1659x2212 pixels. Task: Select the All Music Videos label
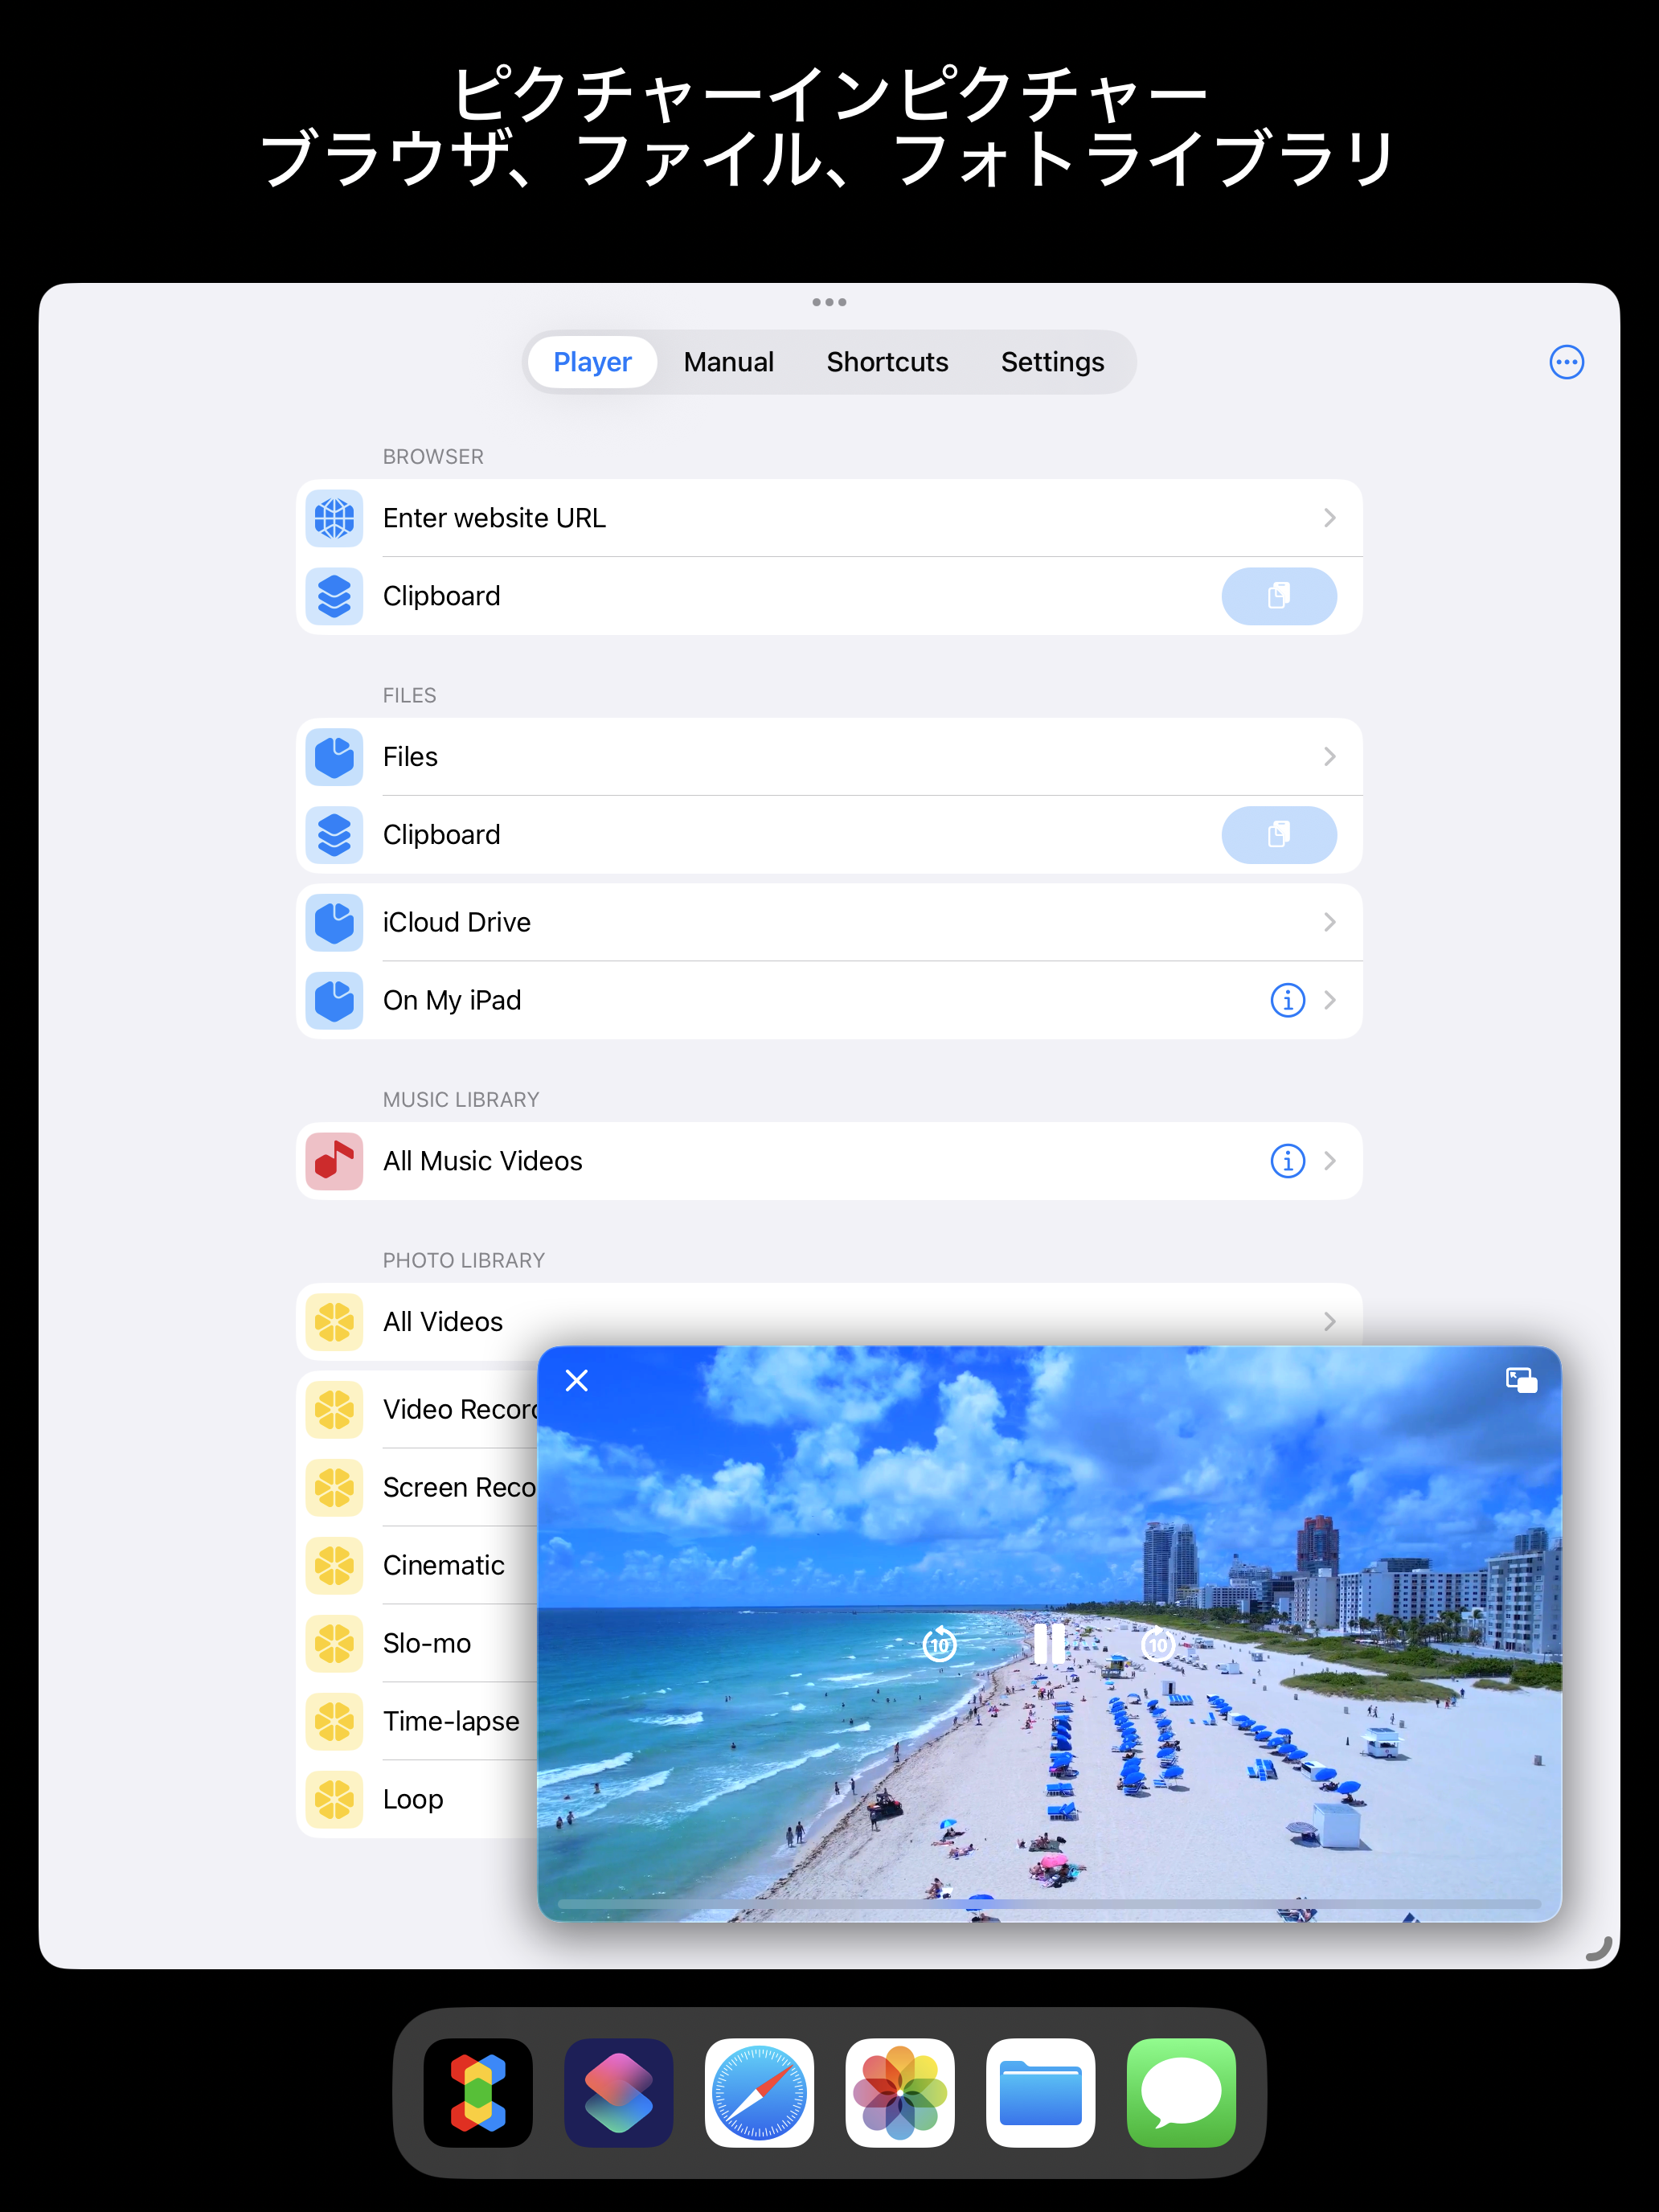tap(482, 1161)
